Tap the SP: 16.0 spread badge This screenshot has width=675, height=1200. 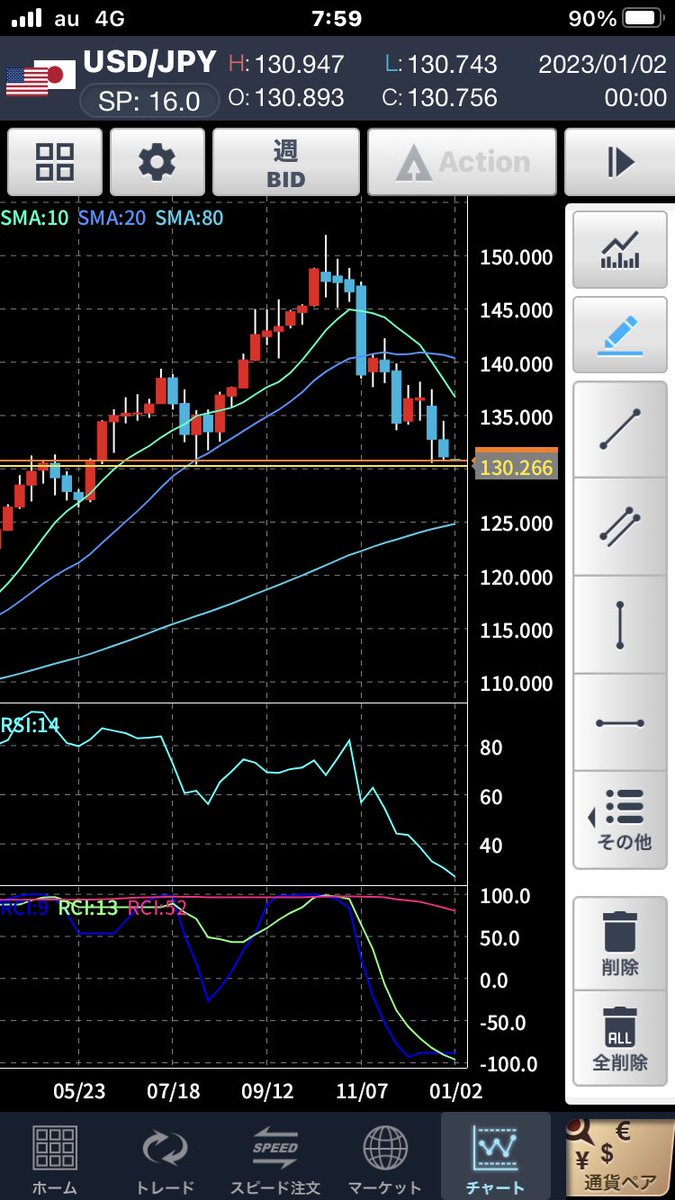pos(148,101)
